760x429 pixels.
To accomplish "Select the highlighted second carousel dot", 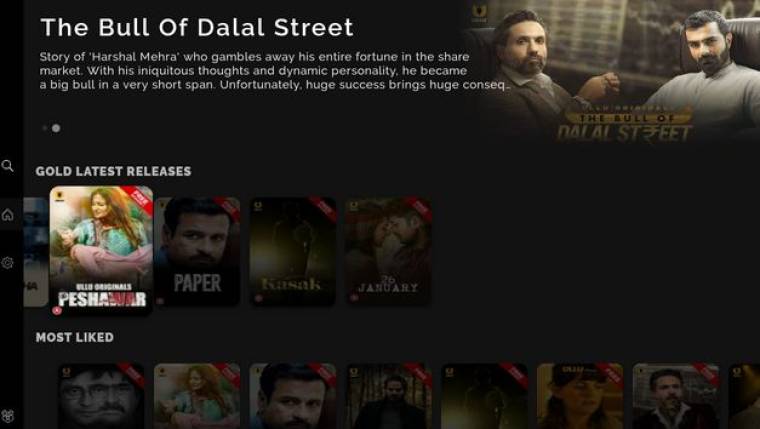I will click(x=56, y=128).
